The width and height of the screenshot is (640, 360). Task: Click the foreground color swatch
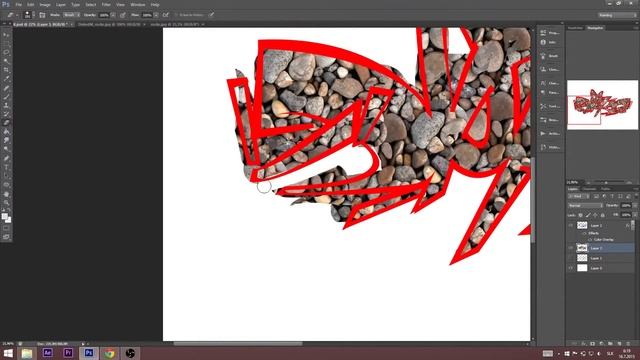(x=5, y=217)
